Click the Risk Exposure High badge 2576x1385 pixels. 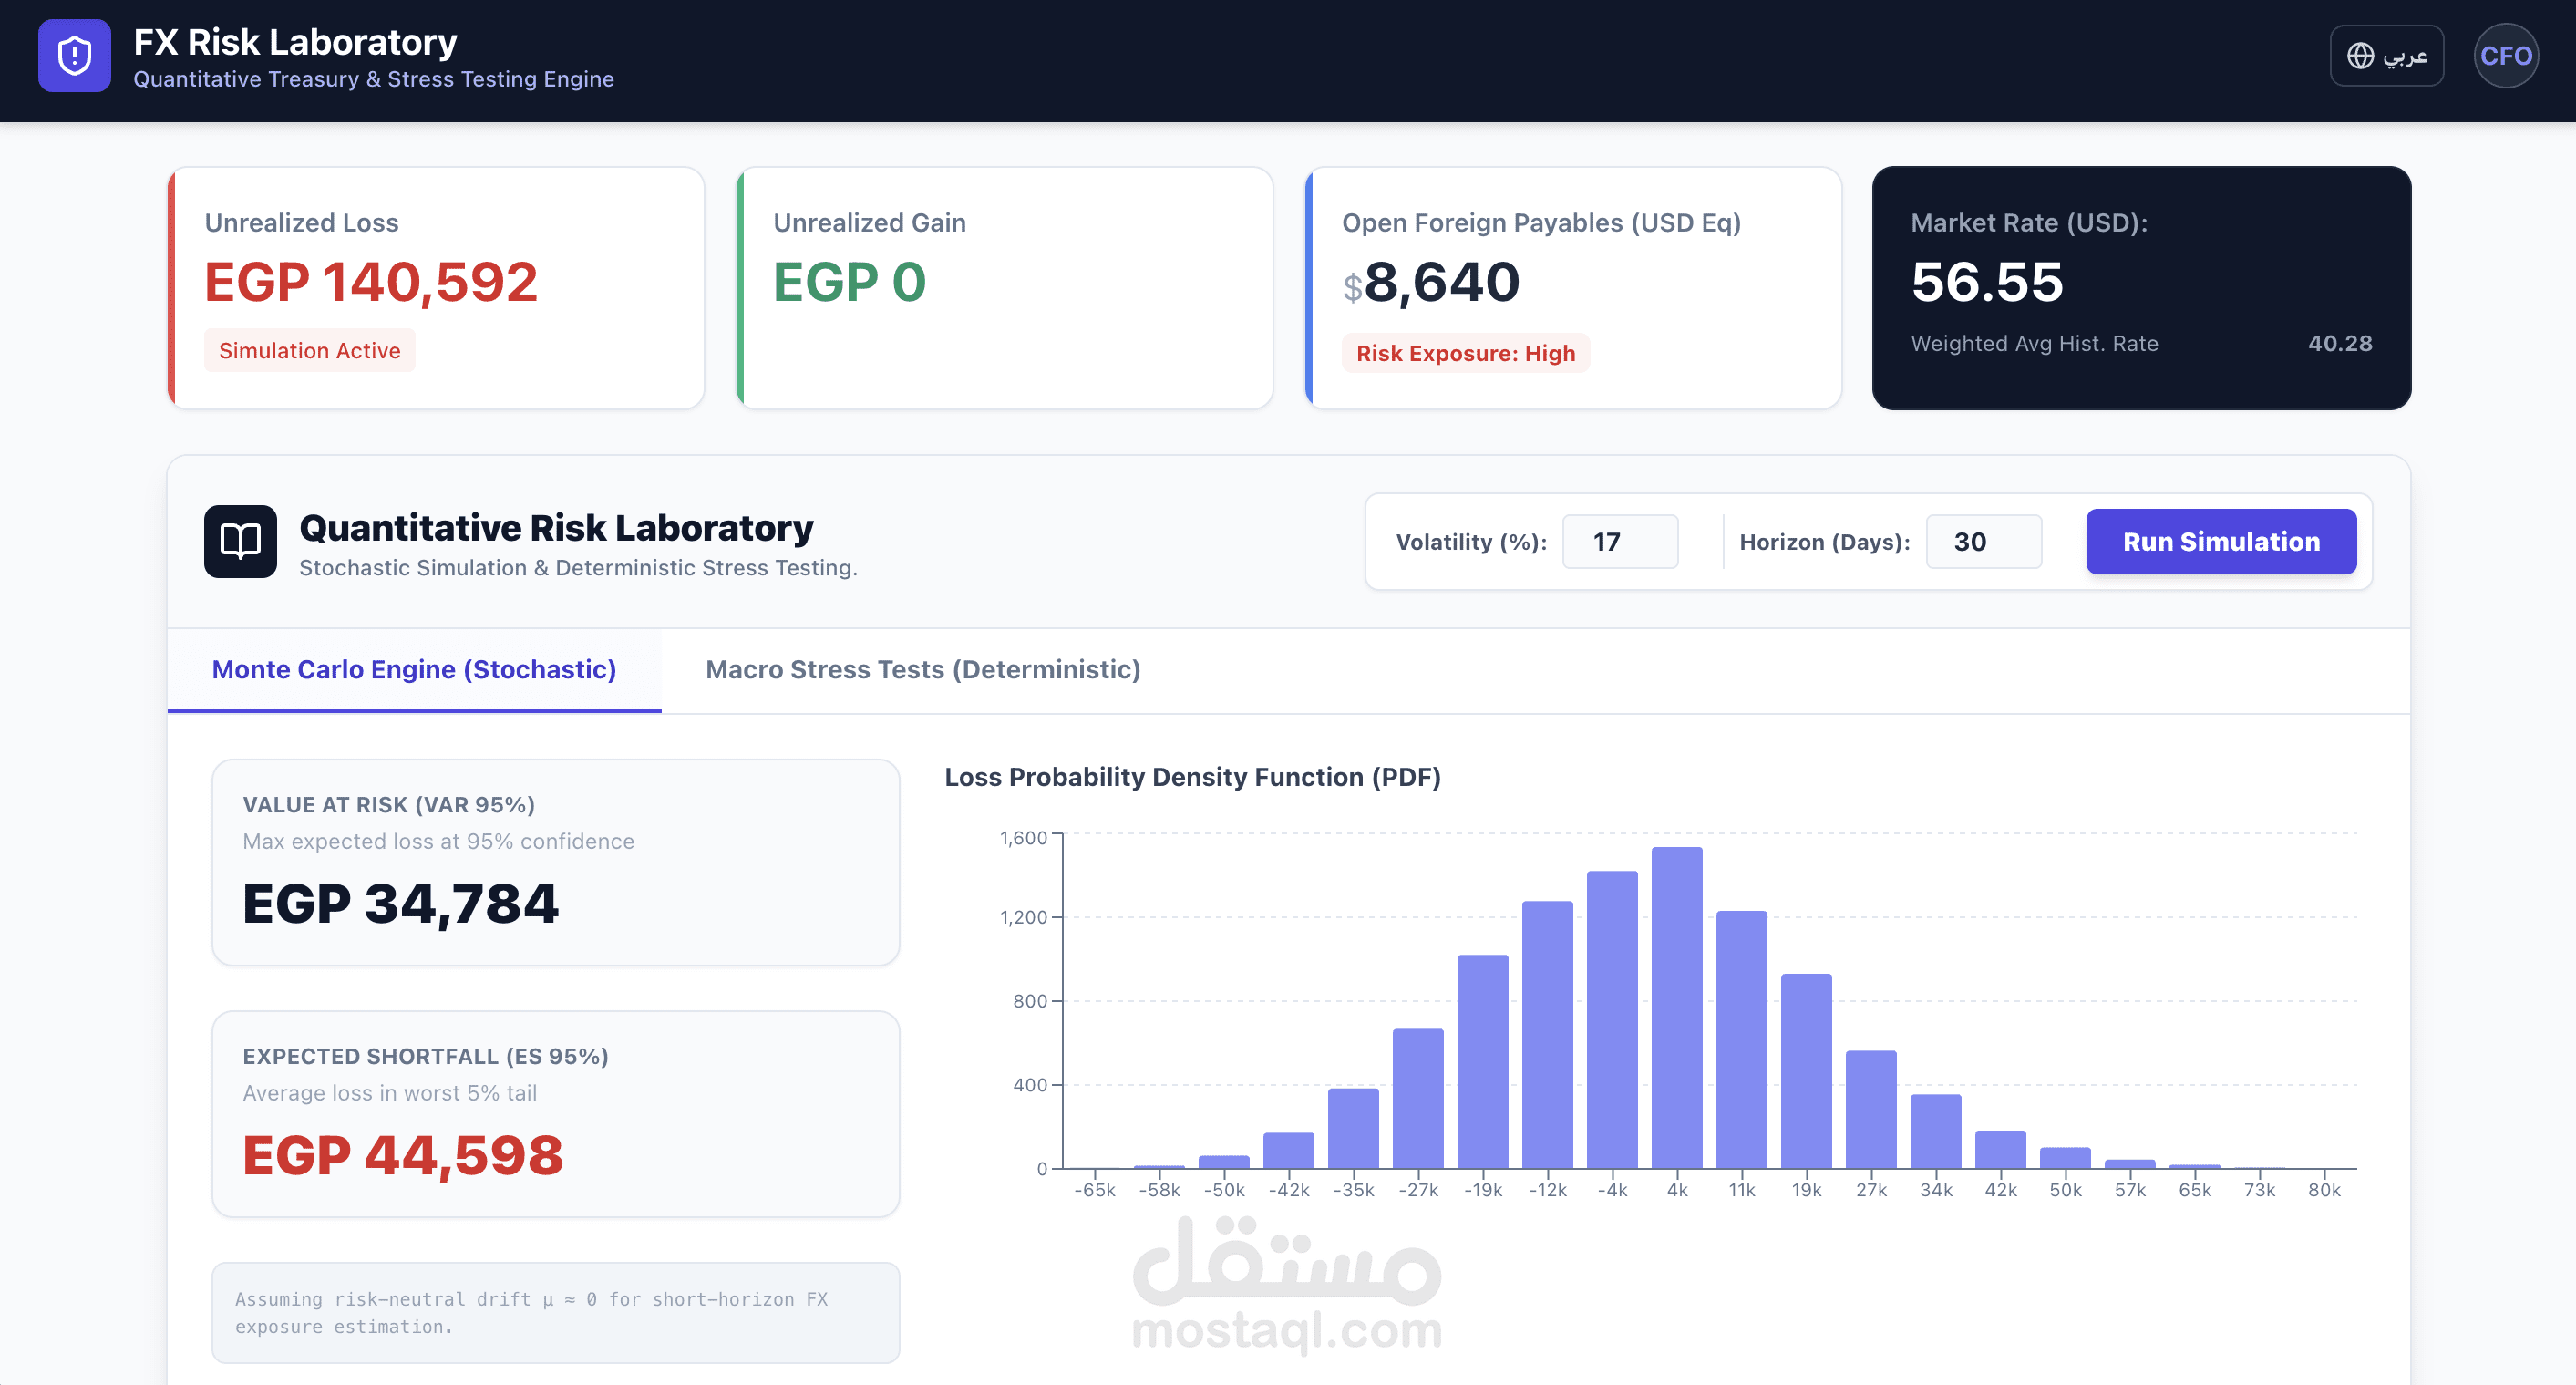(1465, 352)
